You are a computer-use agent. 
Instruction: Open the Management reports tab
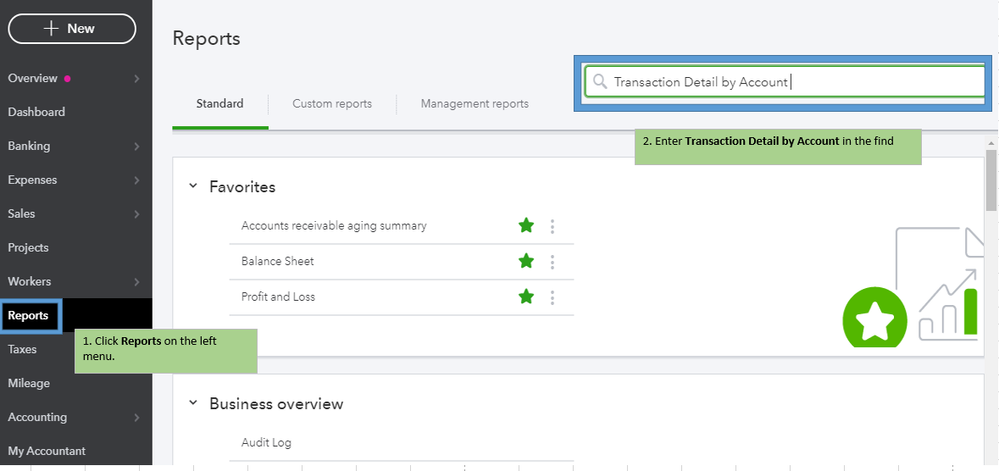click(474, 104)
